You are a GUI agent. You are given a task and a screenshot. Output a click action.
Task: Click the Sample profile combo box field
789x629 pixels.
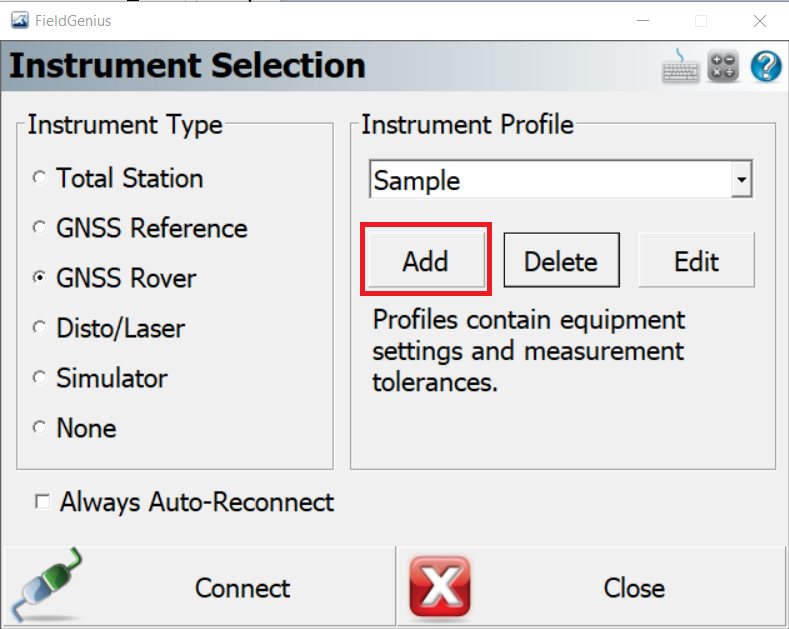[x=561, y=180]
